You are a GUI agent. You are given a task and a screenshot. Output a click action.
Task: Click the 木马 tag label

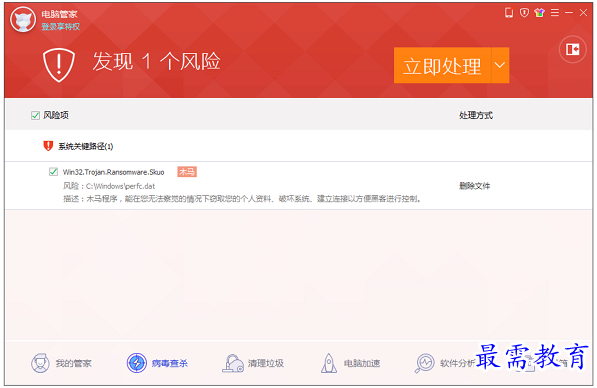187,172
